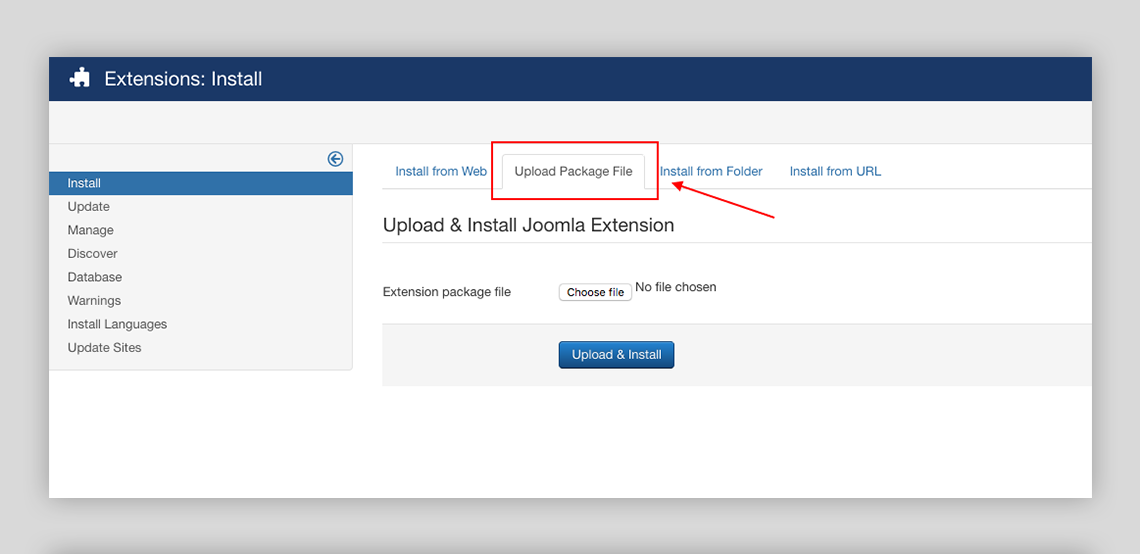The height and width of the screenshot is (554, 1140).
Task: Click the Upload & Install Joomla Extension heading
Action: (x=528, y=225)
